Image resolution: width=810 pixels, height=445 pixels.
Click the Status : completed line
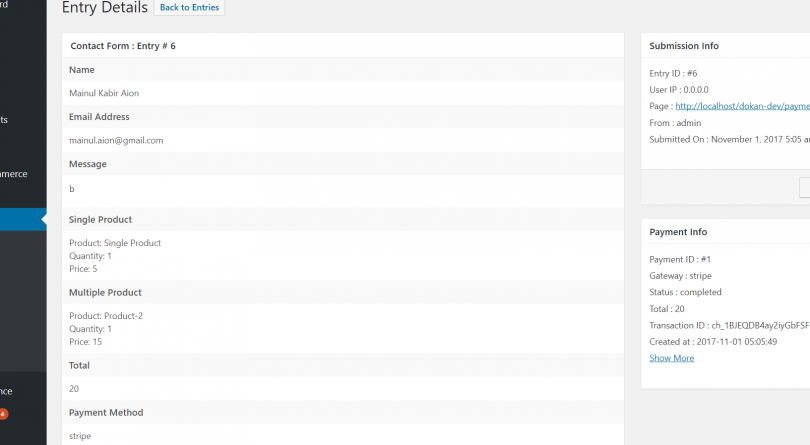coord(685,292)
